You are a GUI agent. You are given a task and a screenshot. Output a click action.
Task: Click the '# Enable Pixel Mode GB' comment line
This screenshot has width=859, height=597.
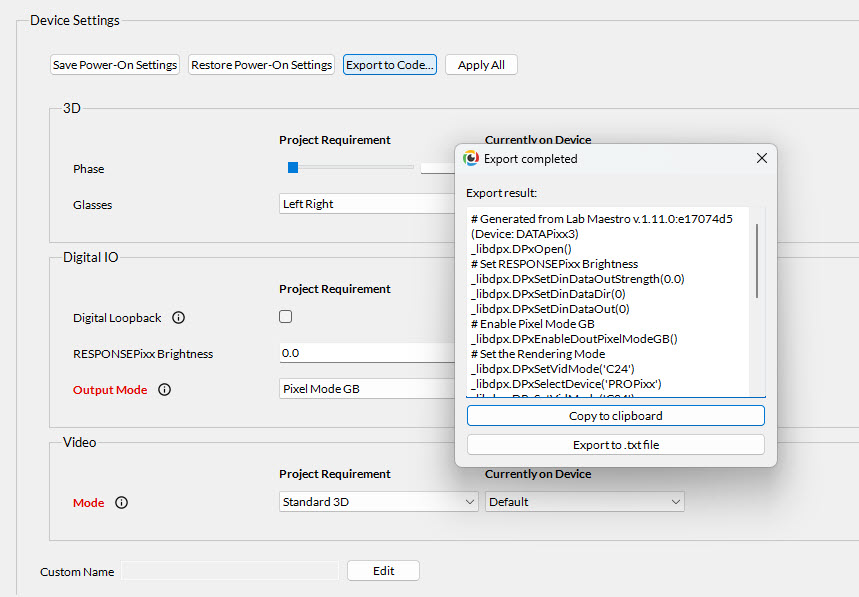532,324
